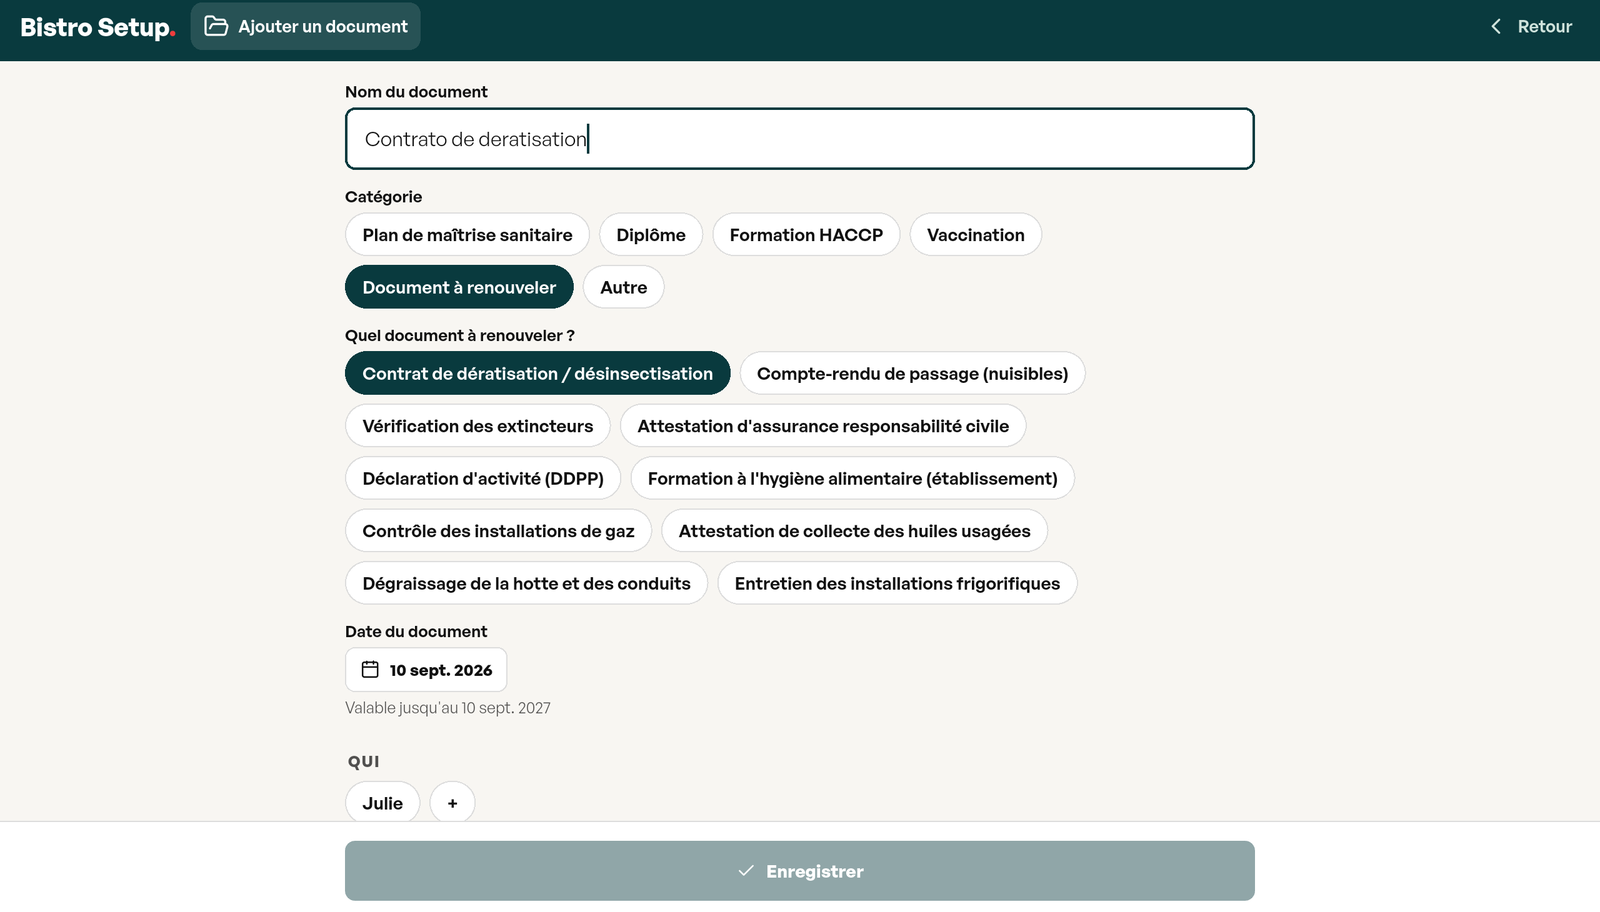This screenshot has width=1600, height=912.
Task: Click the checkmark icon on Enregistrer
Action: [746, 871]
